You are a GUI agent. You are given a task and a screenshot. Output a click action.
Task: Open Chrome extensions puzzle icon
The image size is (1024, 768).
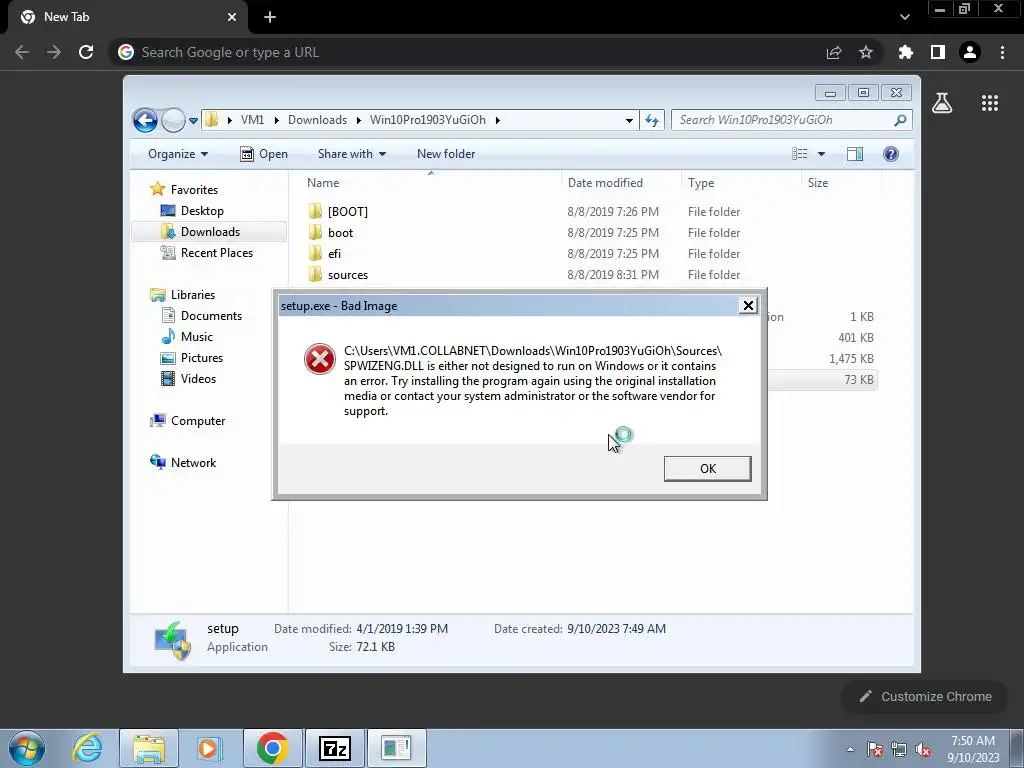click(905, 52)
